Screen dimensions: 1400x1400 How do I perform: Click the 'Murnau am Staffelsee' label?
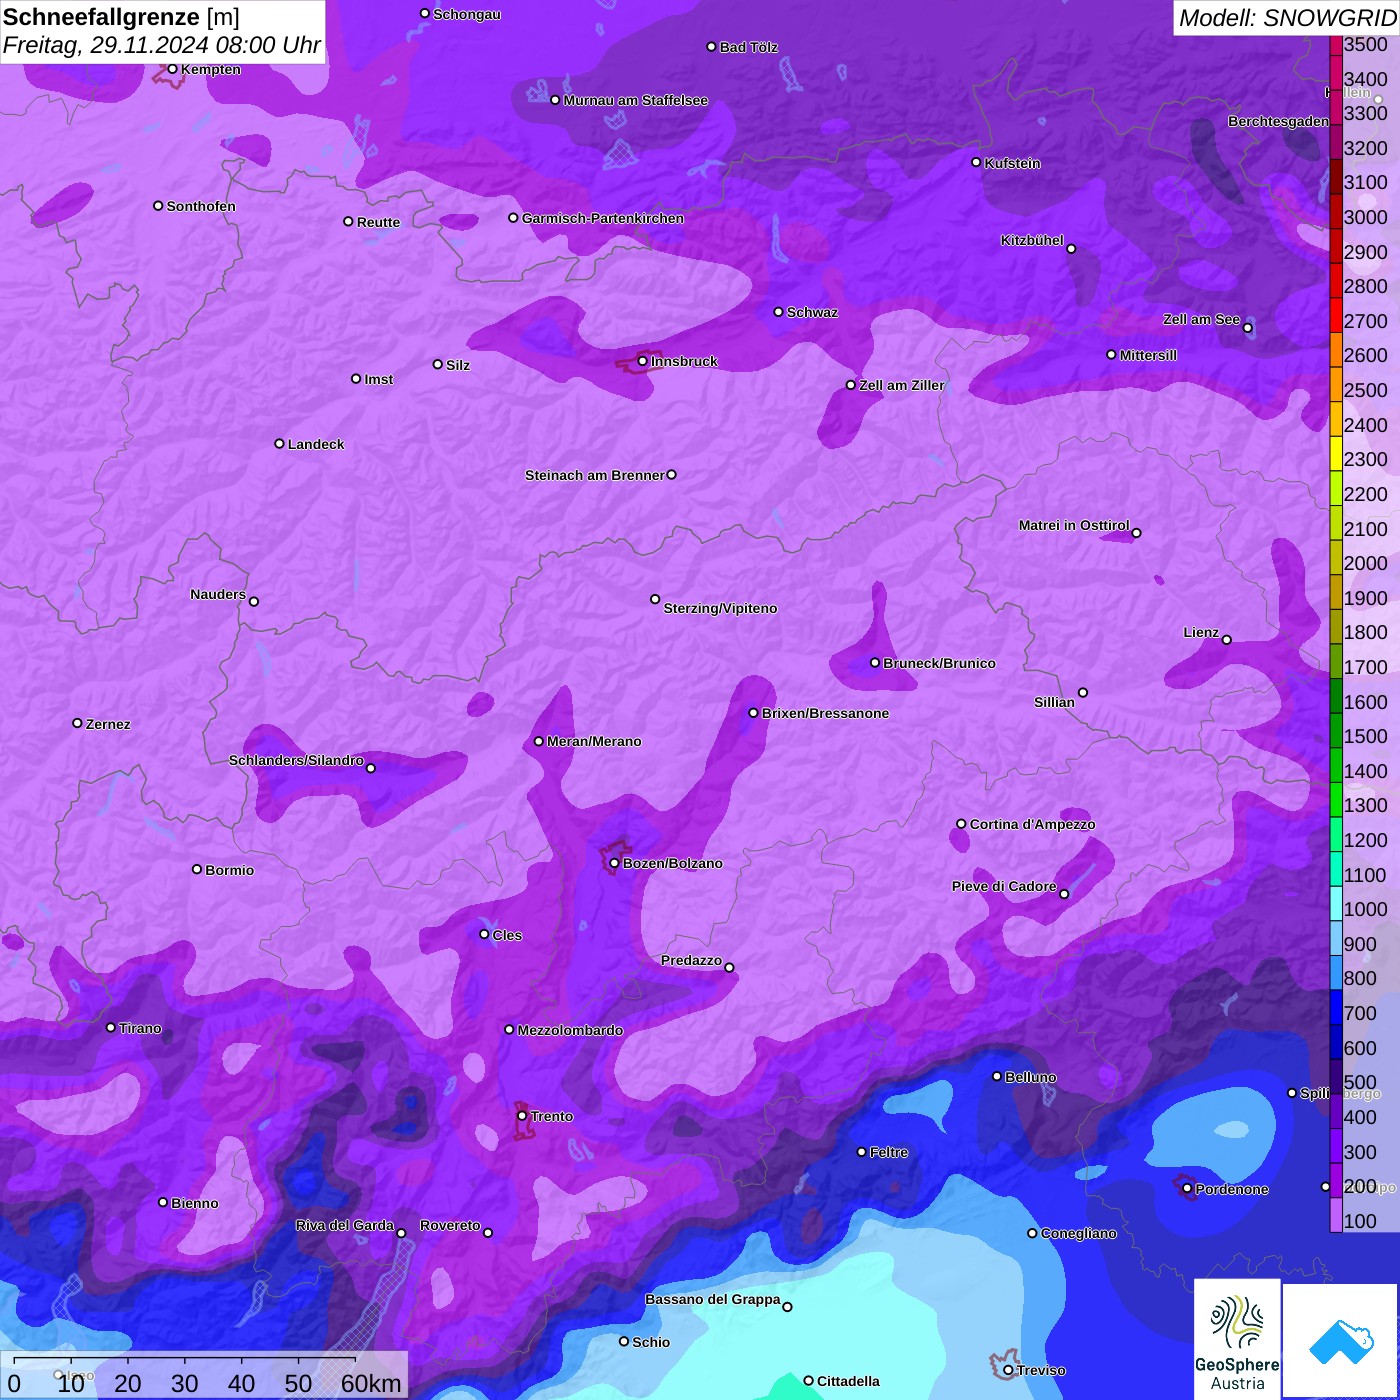tap(636, 100)
